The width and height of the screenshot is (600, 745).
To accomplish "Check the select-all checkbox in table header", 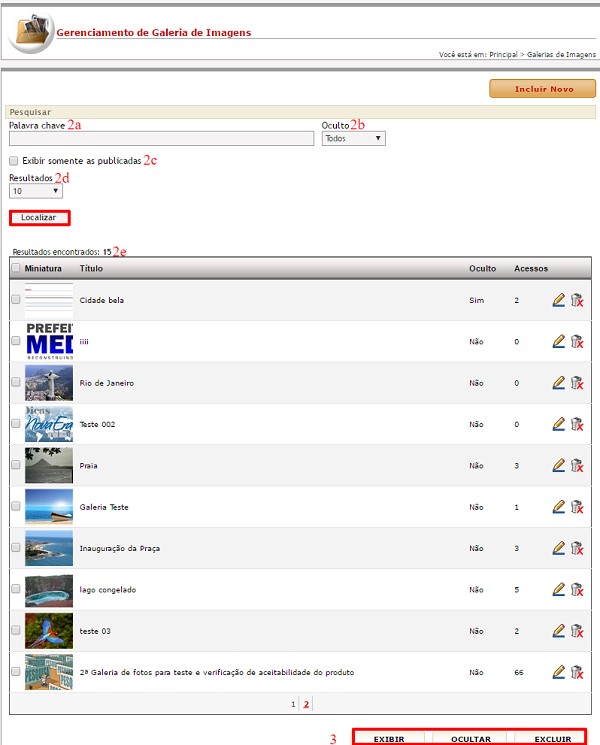I will click(x=16, y=268).
